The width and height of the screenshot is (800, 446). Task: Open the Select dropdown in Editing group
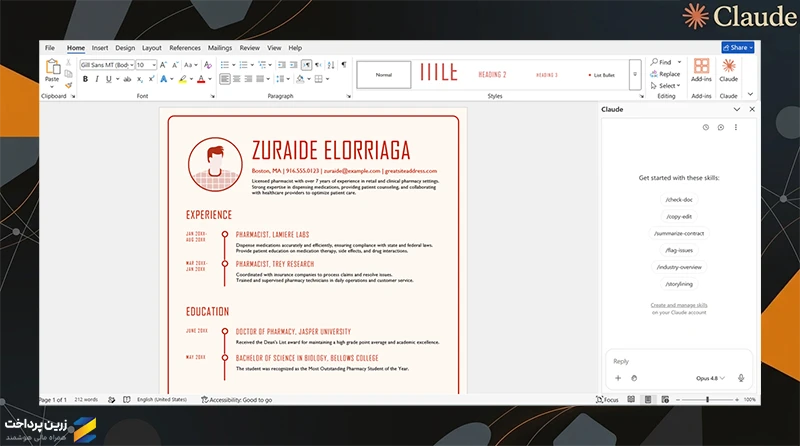pos(666,86)
